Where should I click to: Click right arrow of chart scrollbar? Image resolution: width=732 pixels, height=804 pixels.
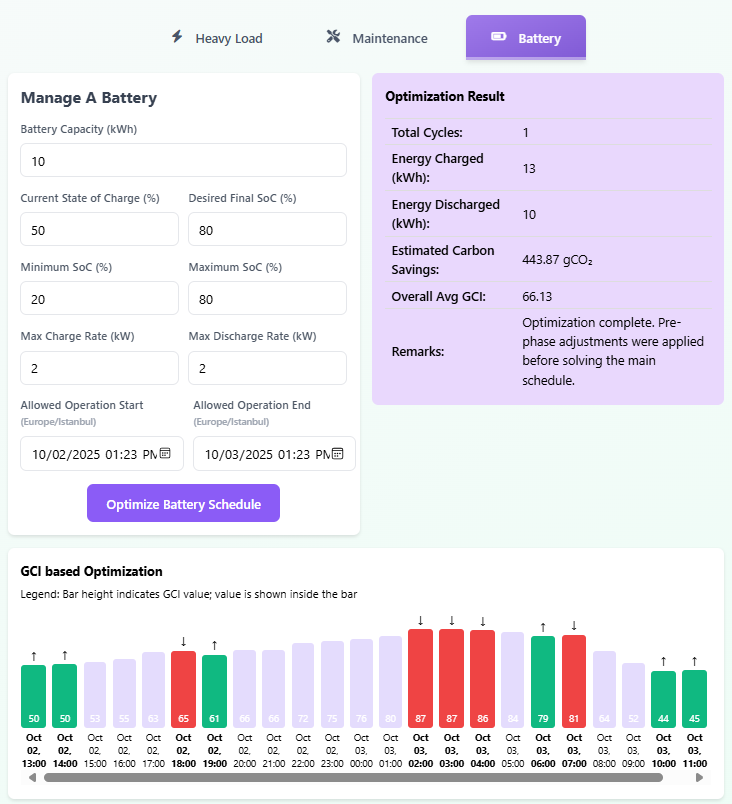pyautogui.click(x=700, y=777)
